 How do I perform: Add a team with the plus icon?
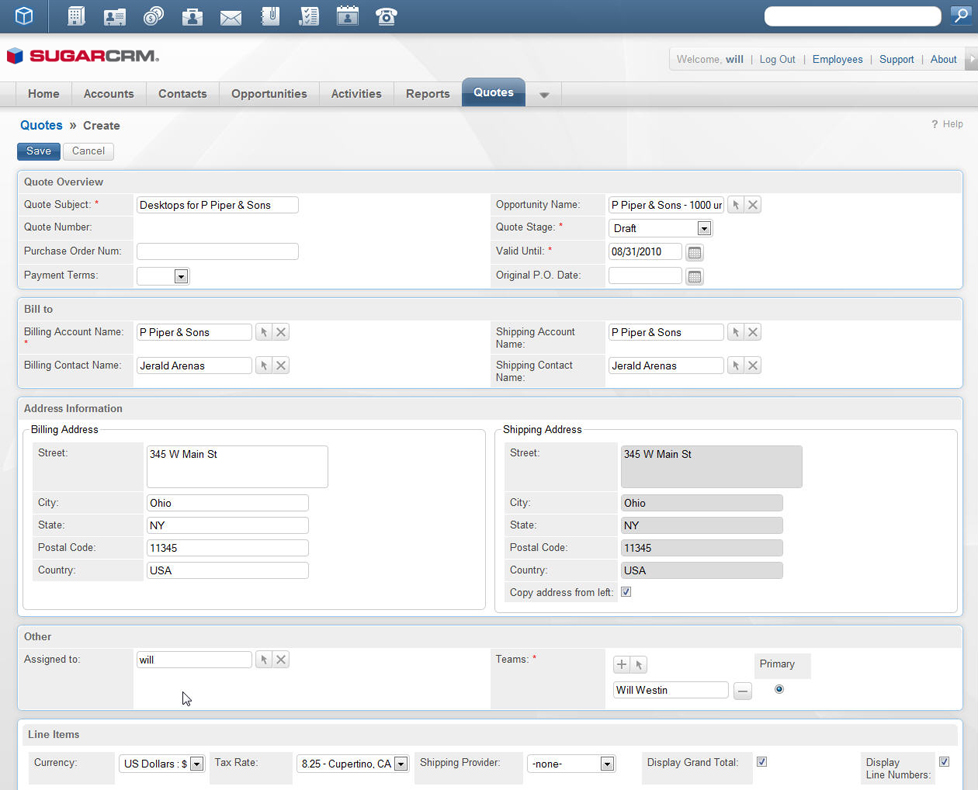tap(621, 664)
